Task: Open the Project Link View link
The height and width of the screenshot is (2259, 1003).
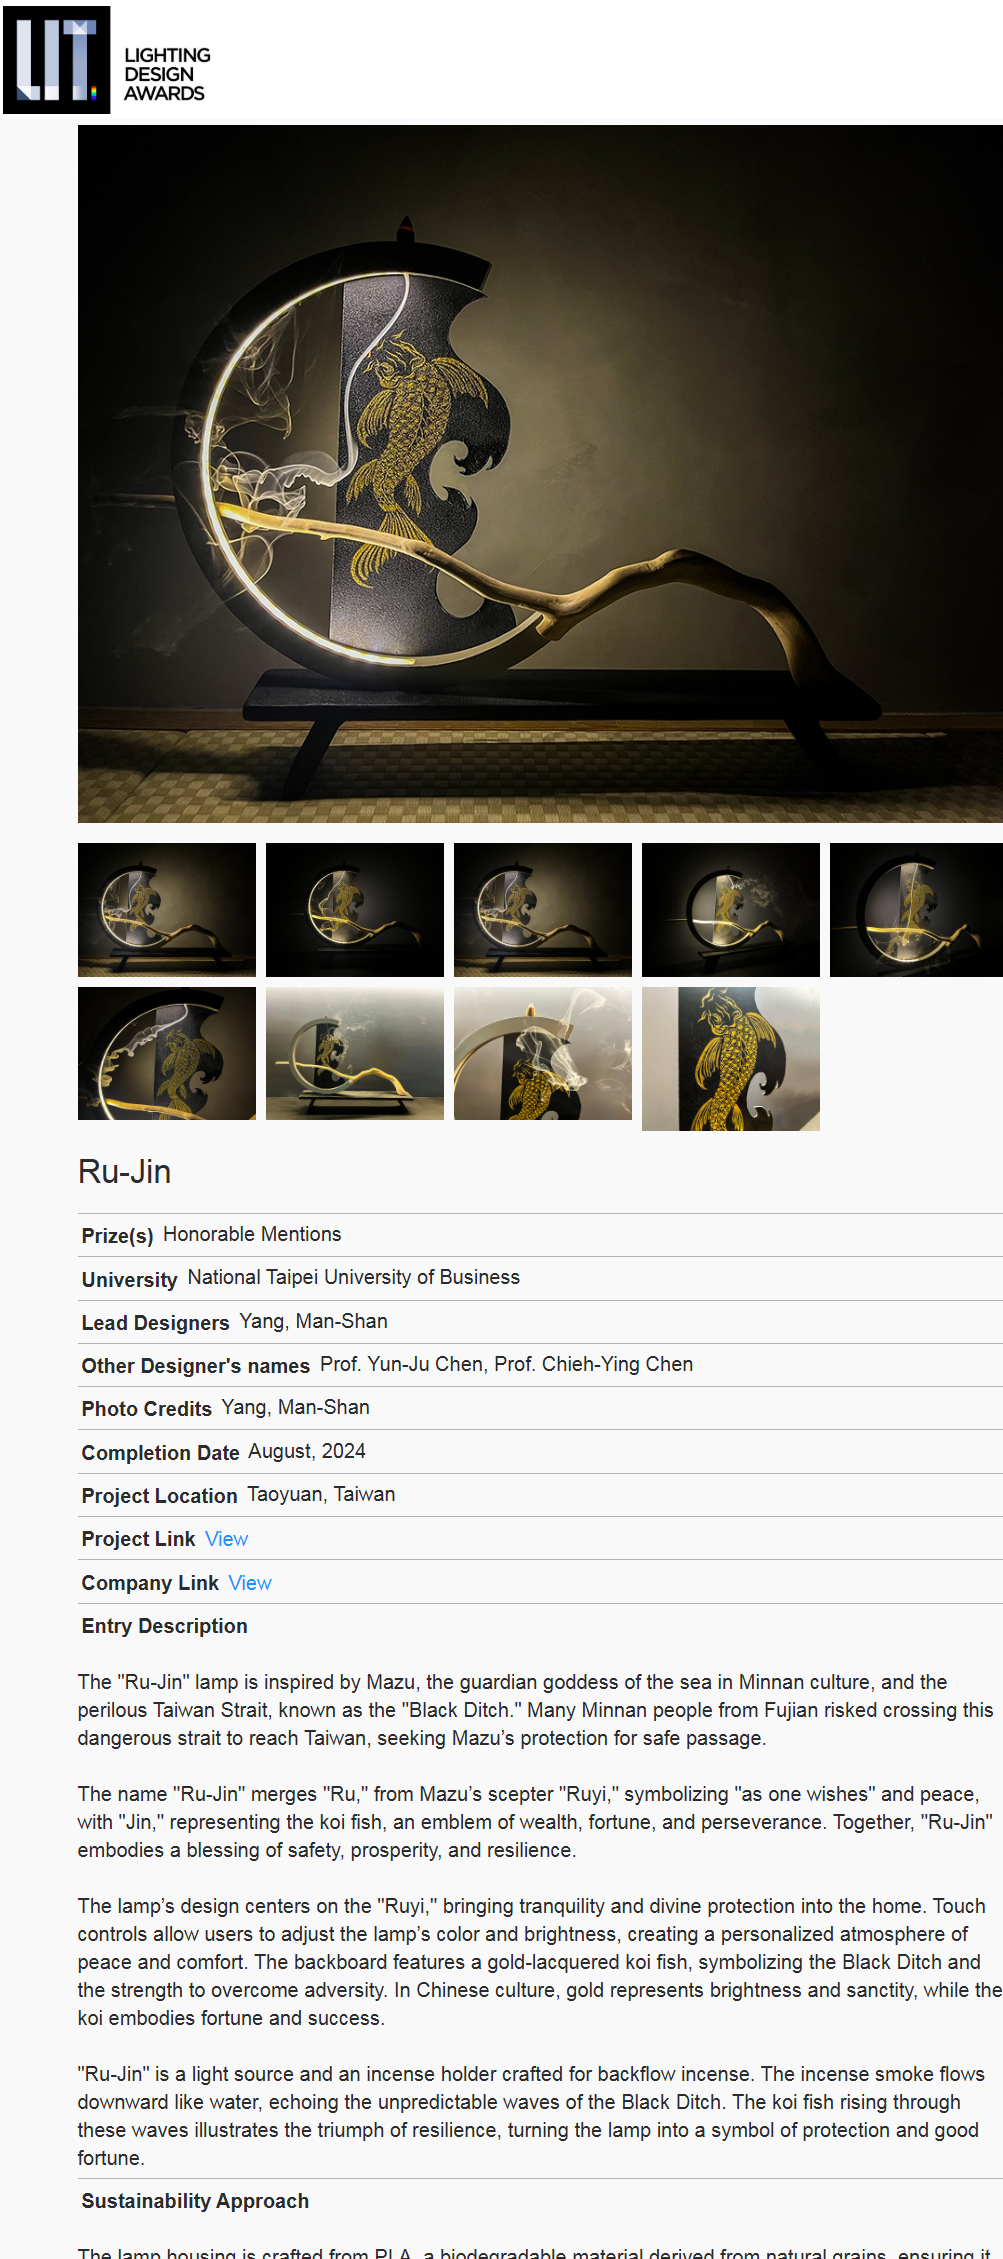Action: [x=226, y=1539]
